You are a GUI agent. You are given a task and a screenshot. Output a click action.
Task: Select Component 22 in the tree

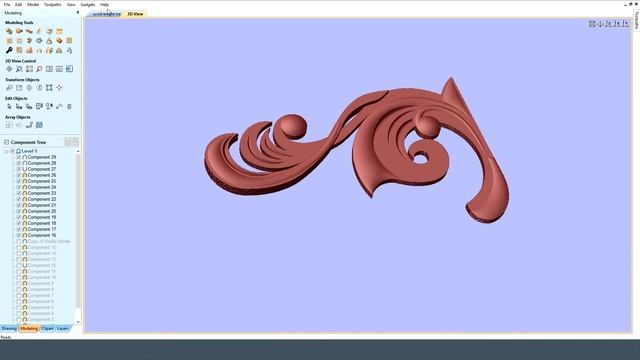point(42,199)
